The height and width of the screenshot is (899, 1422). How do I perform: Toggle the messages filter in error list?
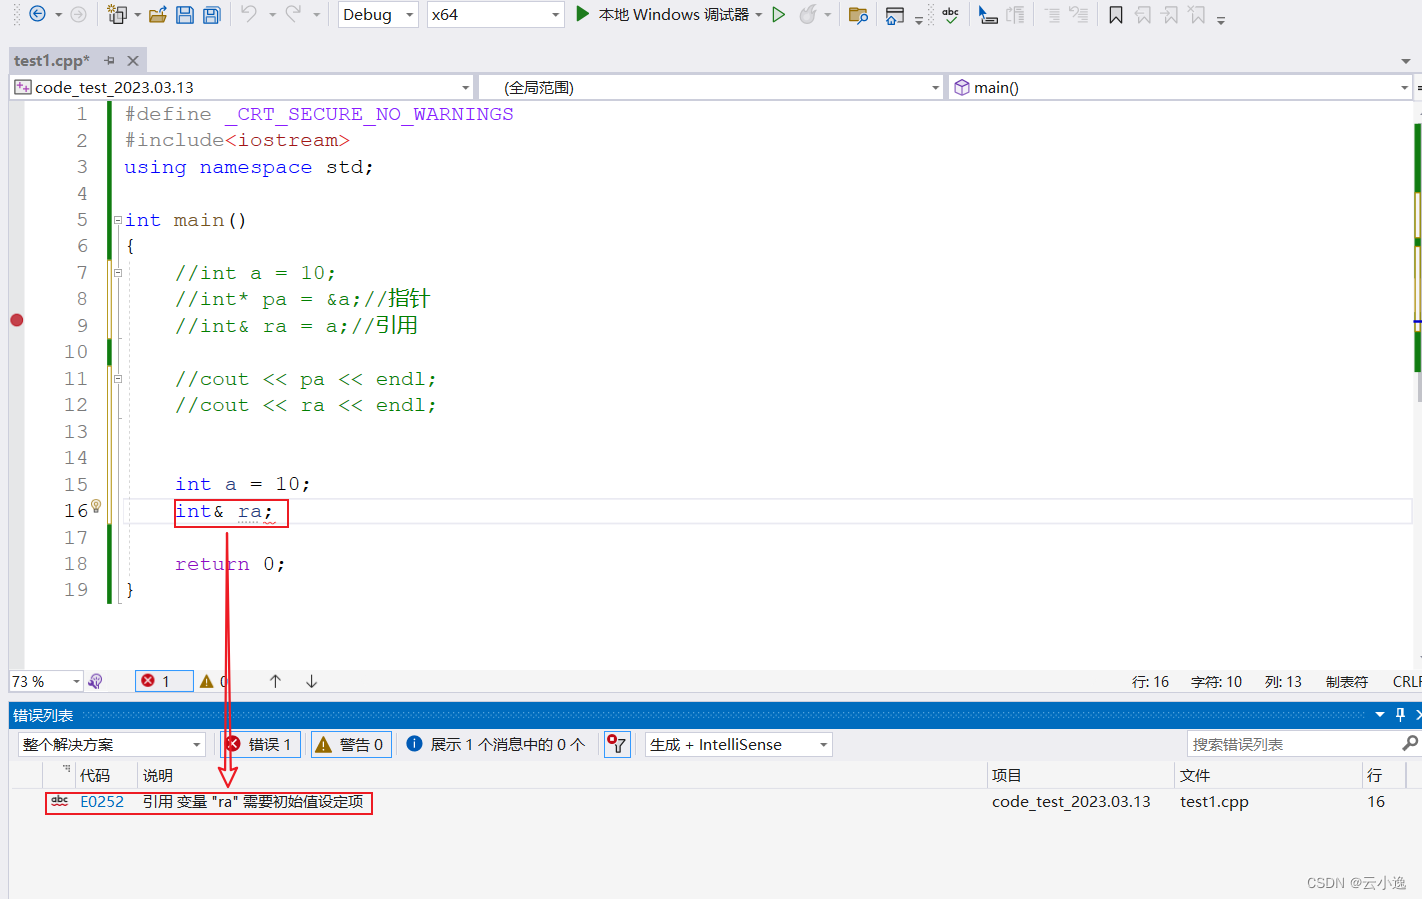[x=497, y=744]
